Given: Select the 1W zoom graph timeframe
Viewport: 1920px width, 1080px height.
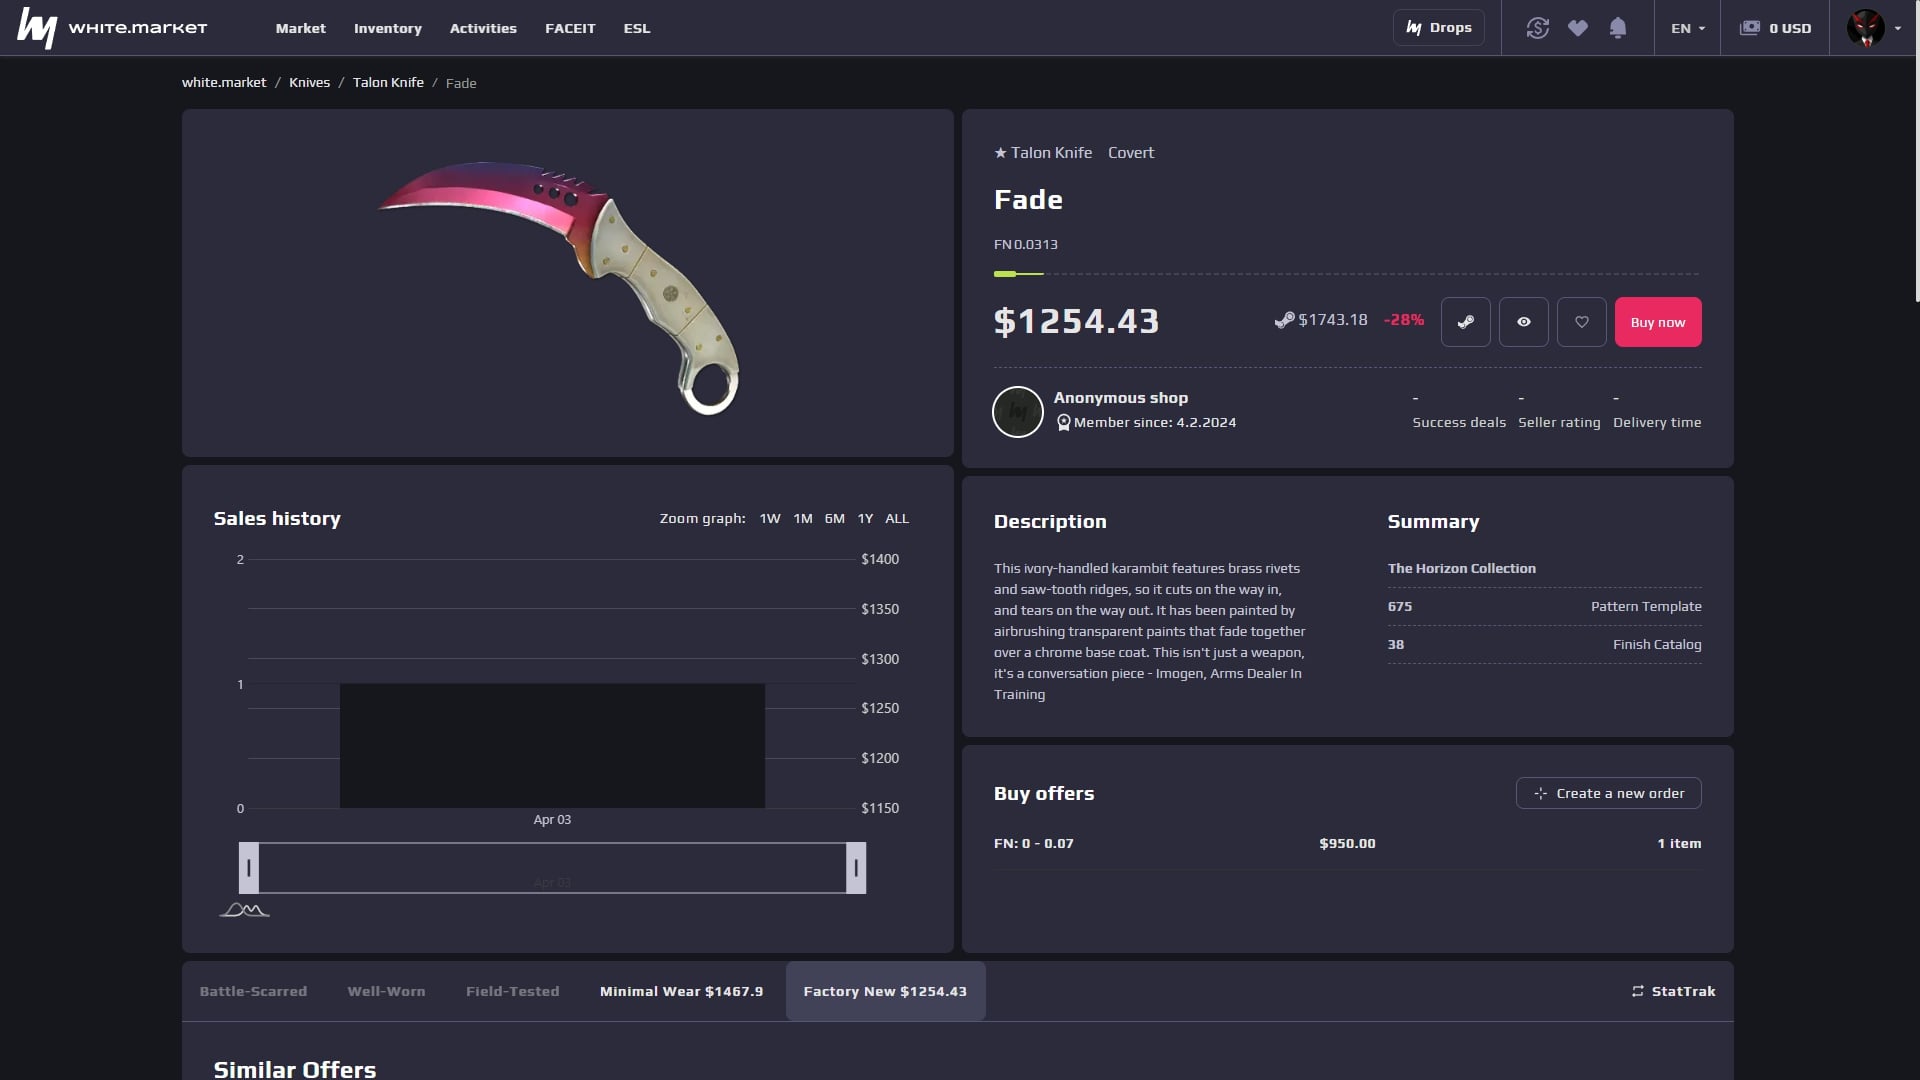Looking at the screenshot, I should pos(770,518).
